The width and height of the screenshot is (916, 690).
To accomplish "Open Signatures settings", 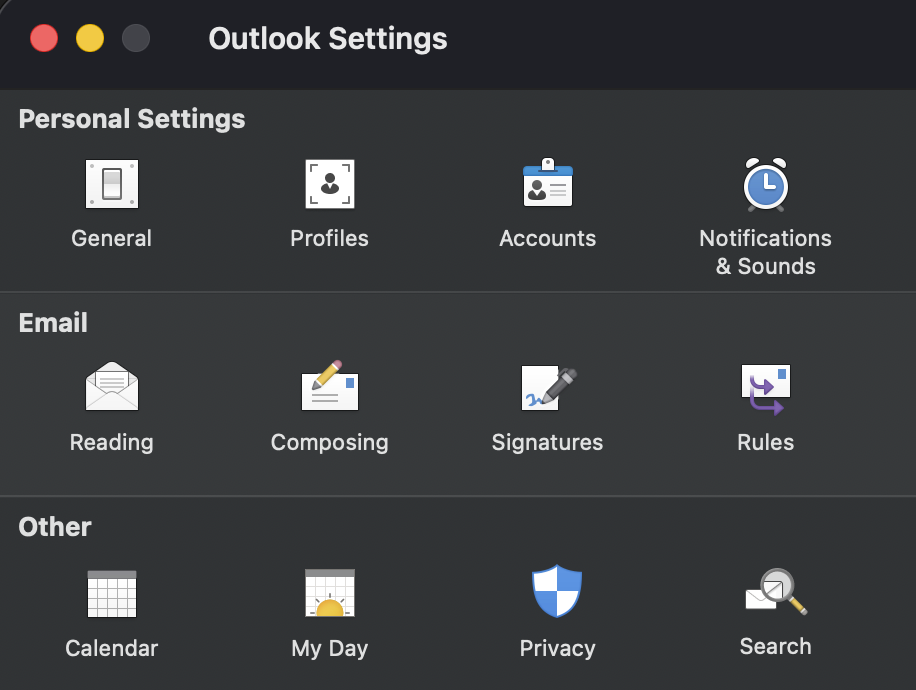I will coord(547,387).
